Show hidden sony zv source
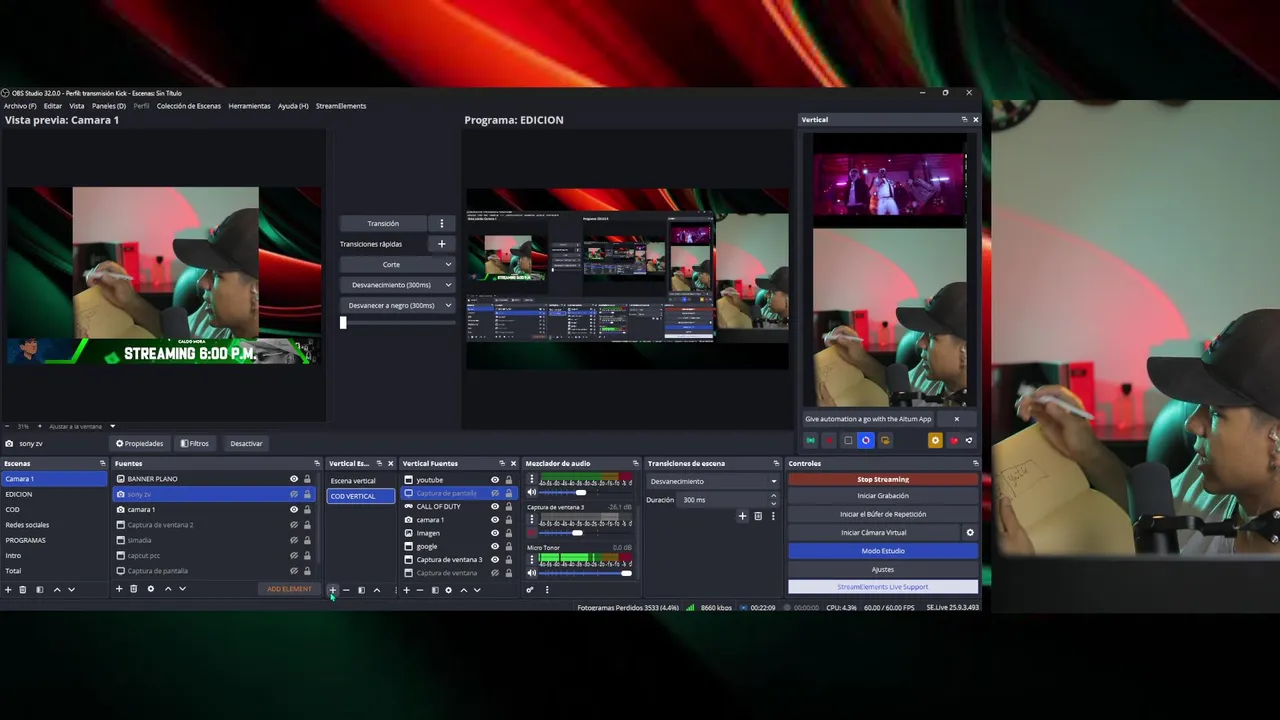 point(294,494)
